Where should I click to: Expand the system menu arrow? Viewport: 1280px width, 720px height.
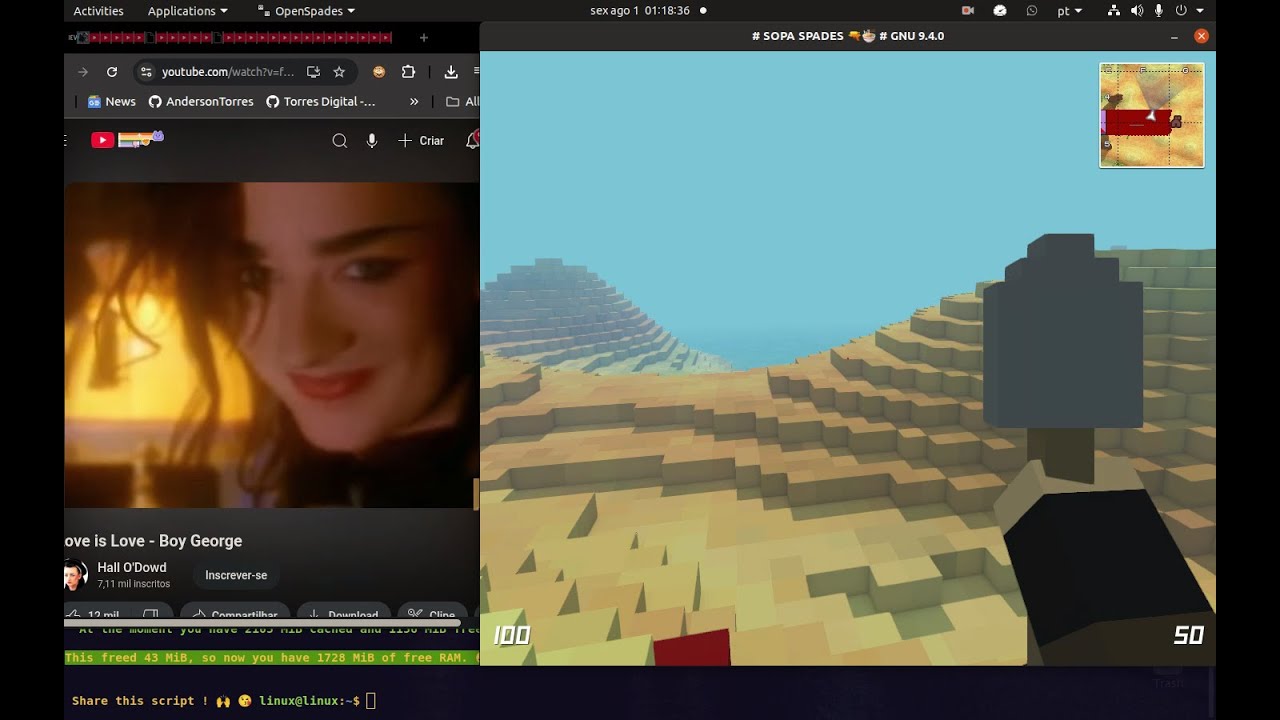tap(1200, 11)
